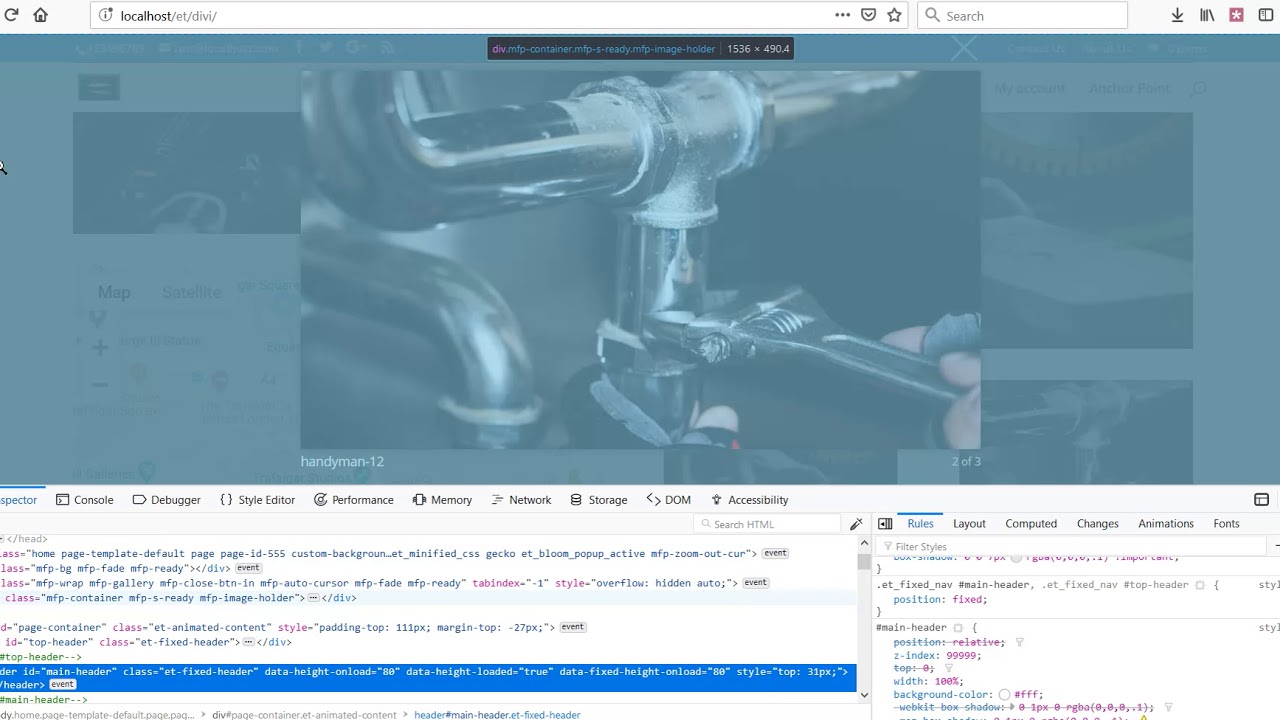Edit the position: fixed declaration value
1280x720 pixels.
968,600
